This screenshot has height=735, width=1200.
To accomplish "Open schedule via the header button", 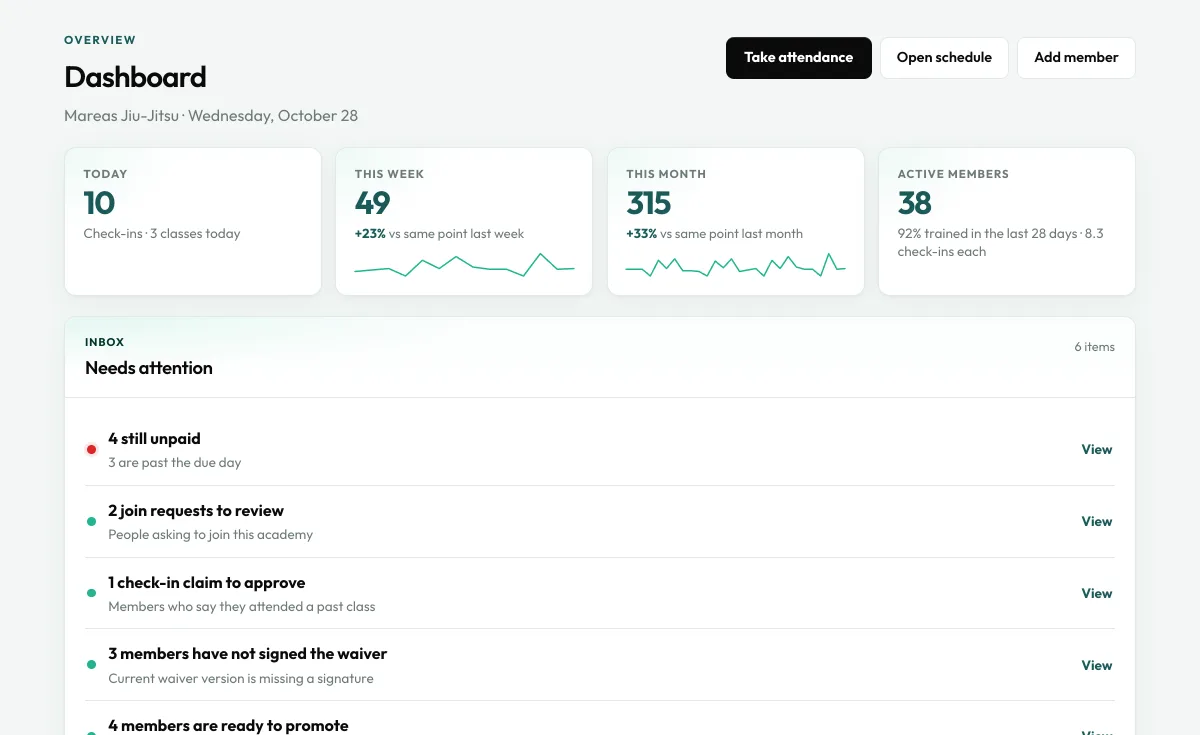I will [944, 58].
